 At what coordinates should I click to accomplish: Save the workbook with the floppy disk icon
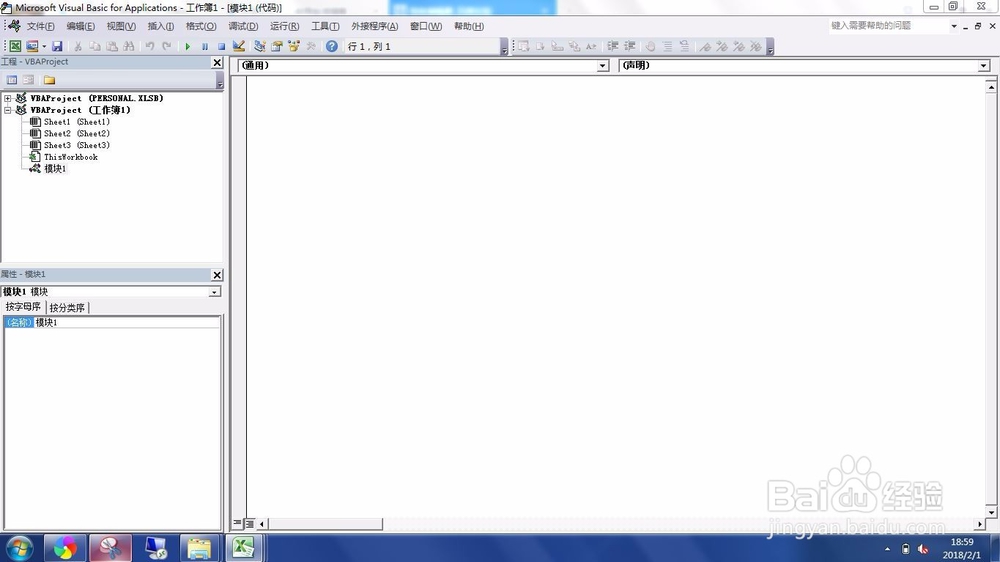point(57,46)
